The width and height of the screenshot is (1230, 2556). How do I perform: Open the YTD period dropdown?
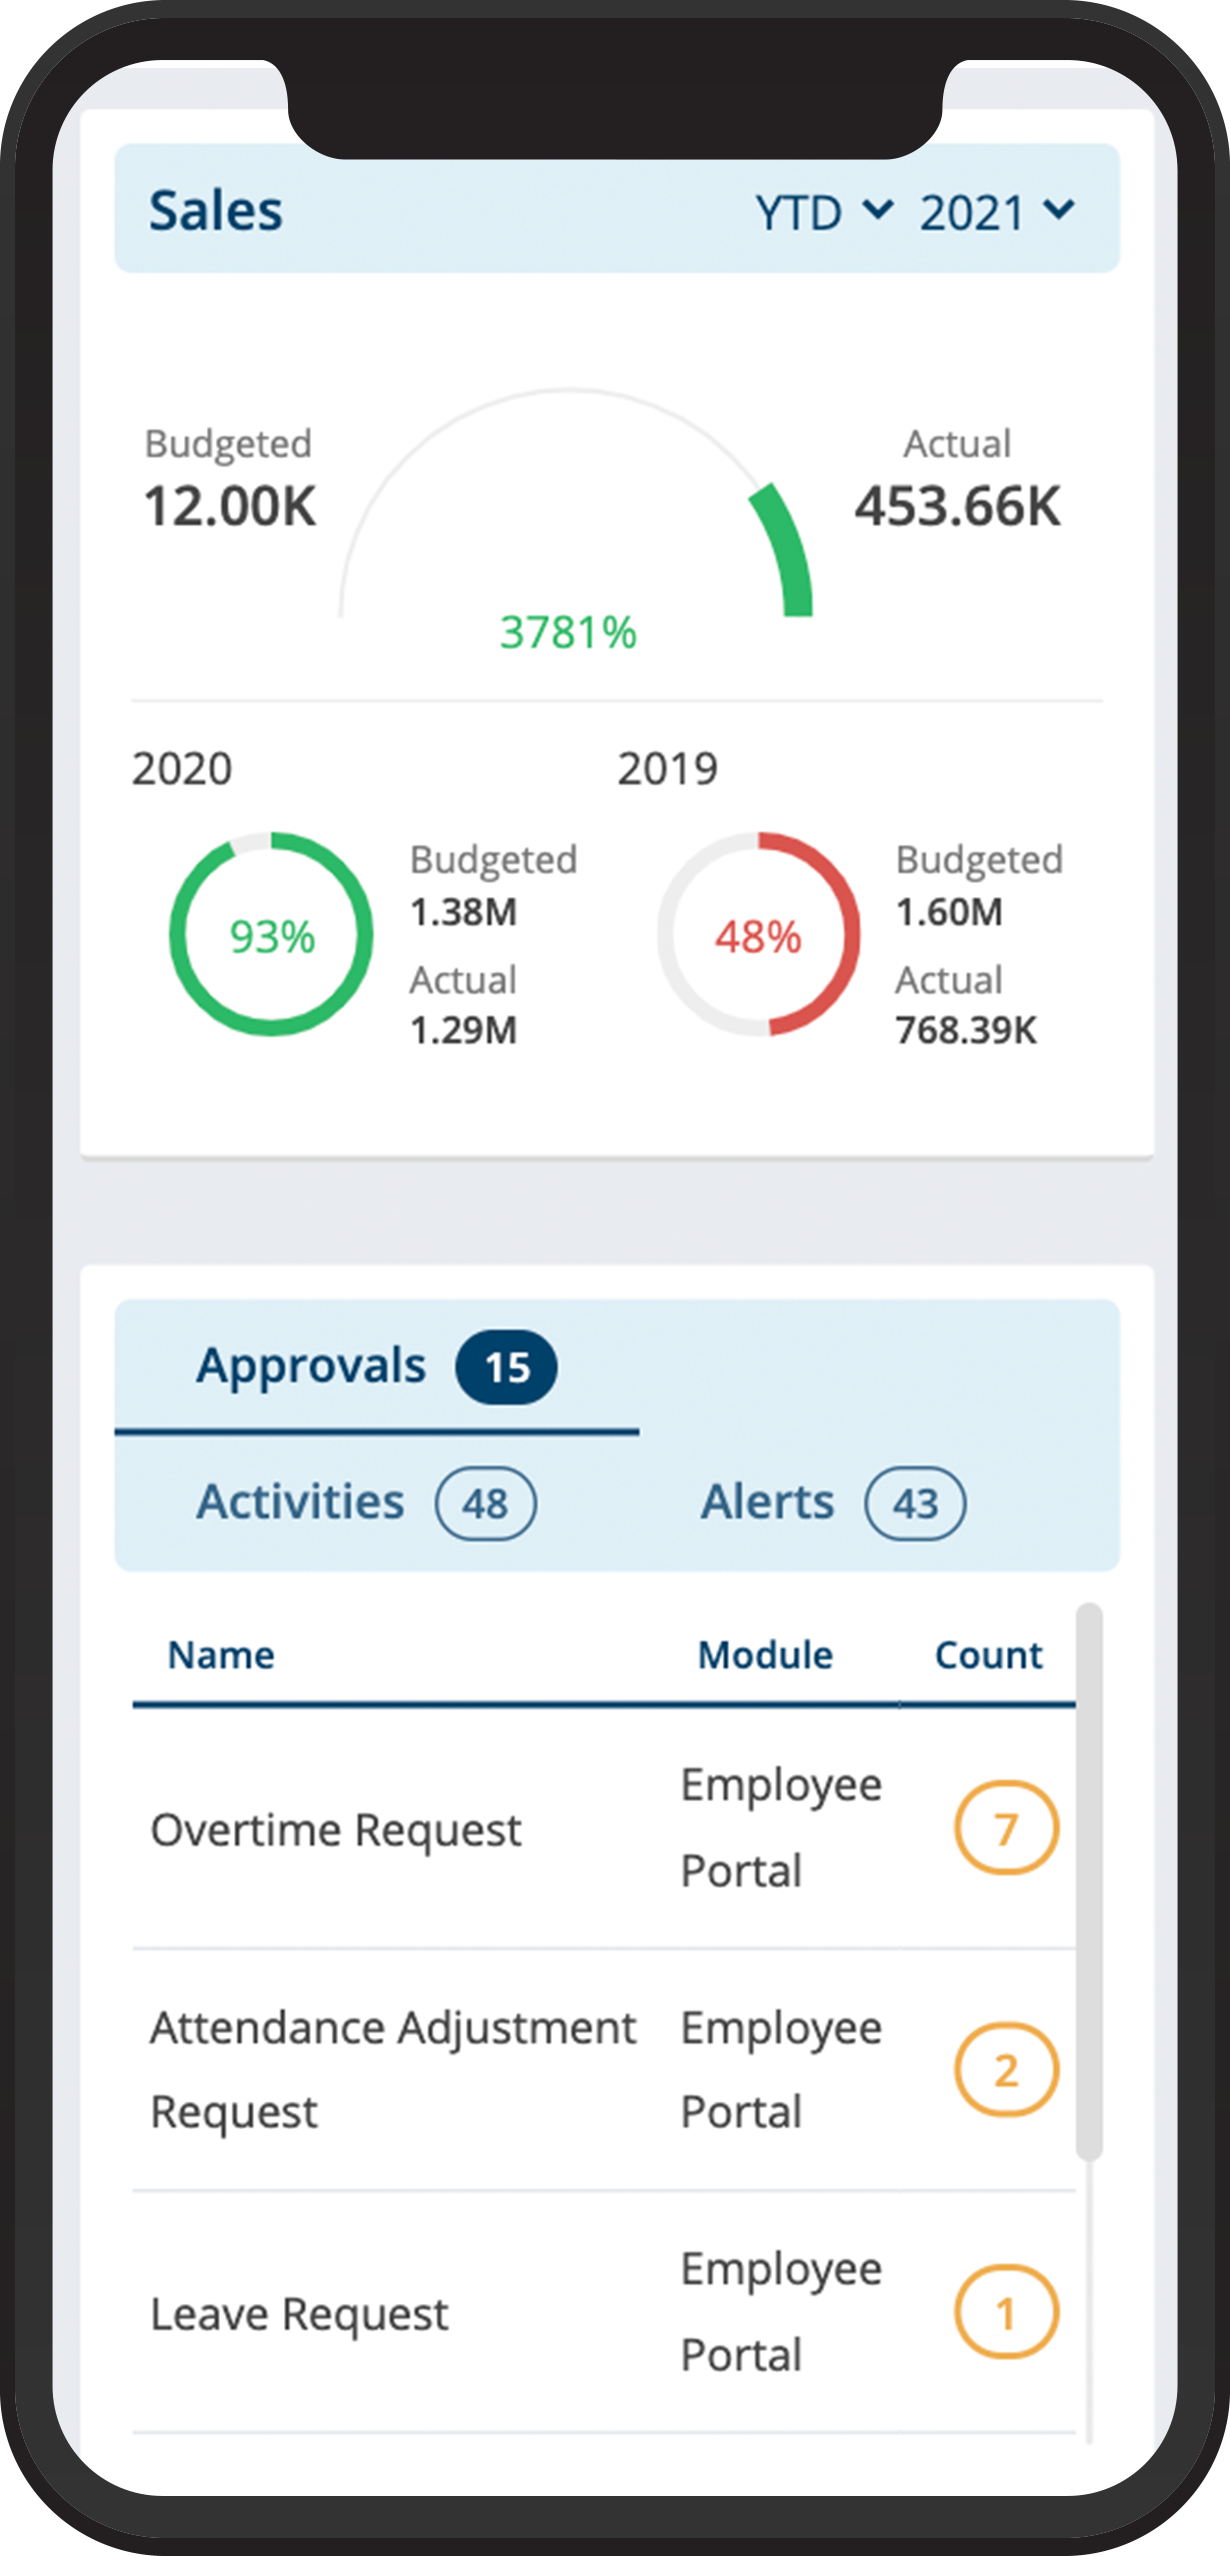tap(822, 213)
